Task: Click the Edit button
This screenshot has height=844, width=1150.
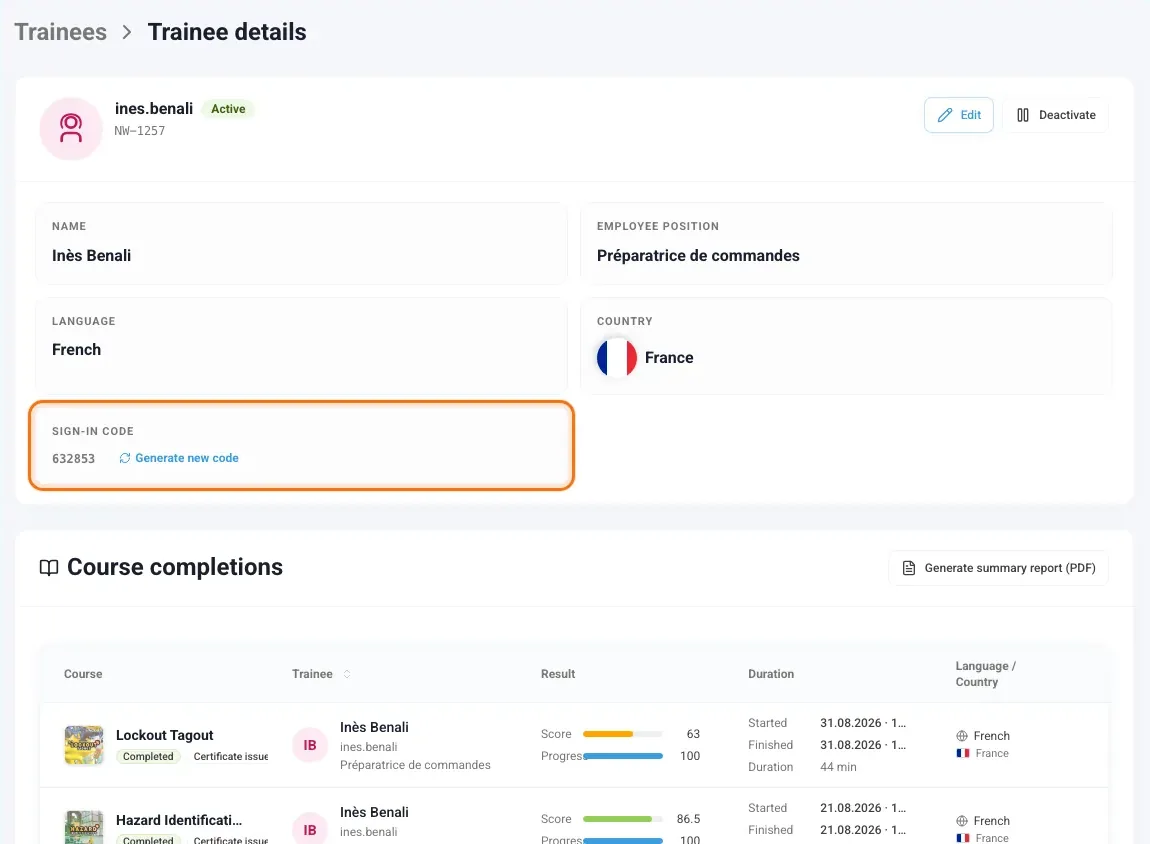Action: [x=959, y=115]
